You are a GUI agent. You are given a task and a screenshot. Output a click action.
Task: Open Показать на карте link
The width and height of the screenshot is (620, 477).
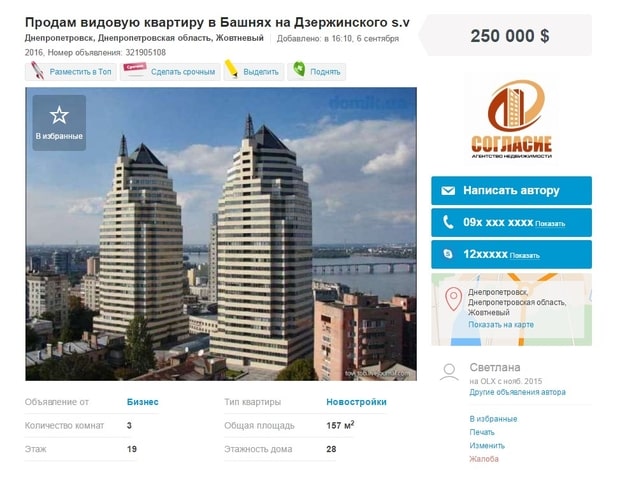[501, 325]
